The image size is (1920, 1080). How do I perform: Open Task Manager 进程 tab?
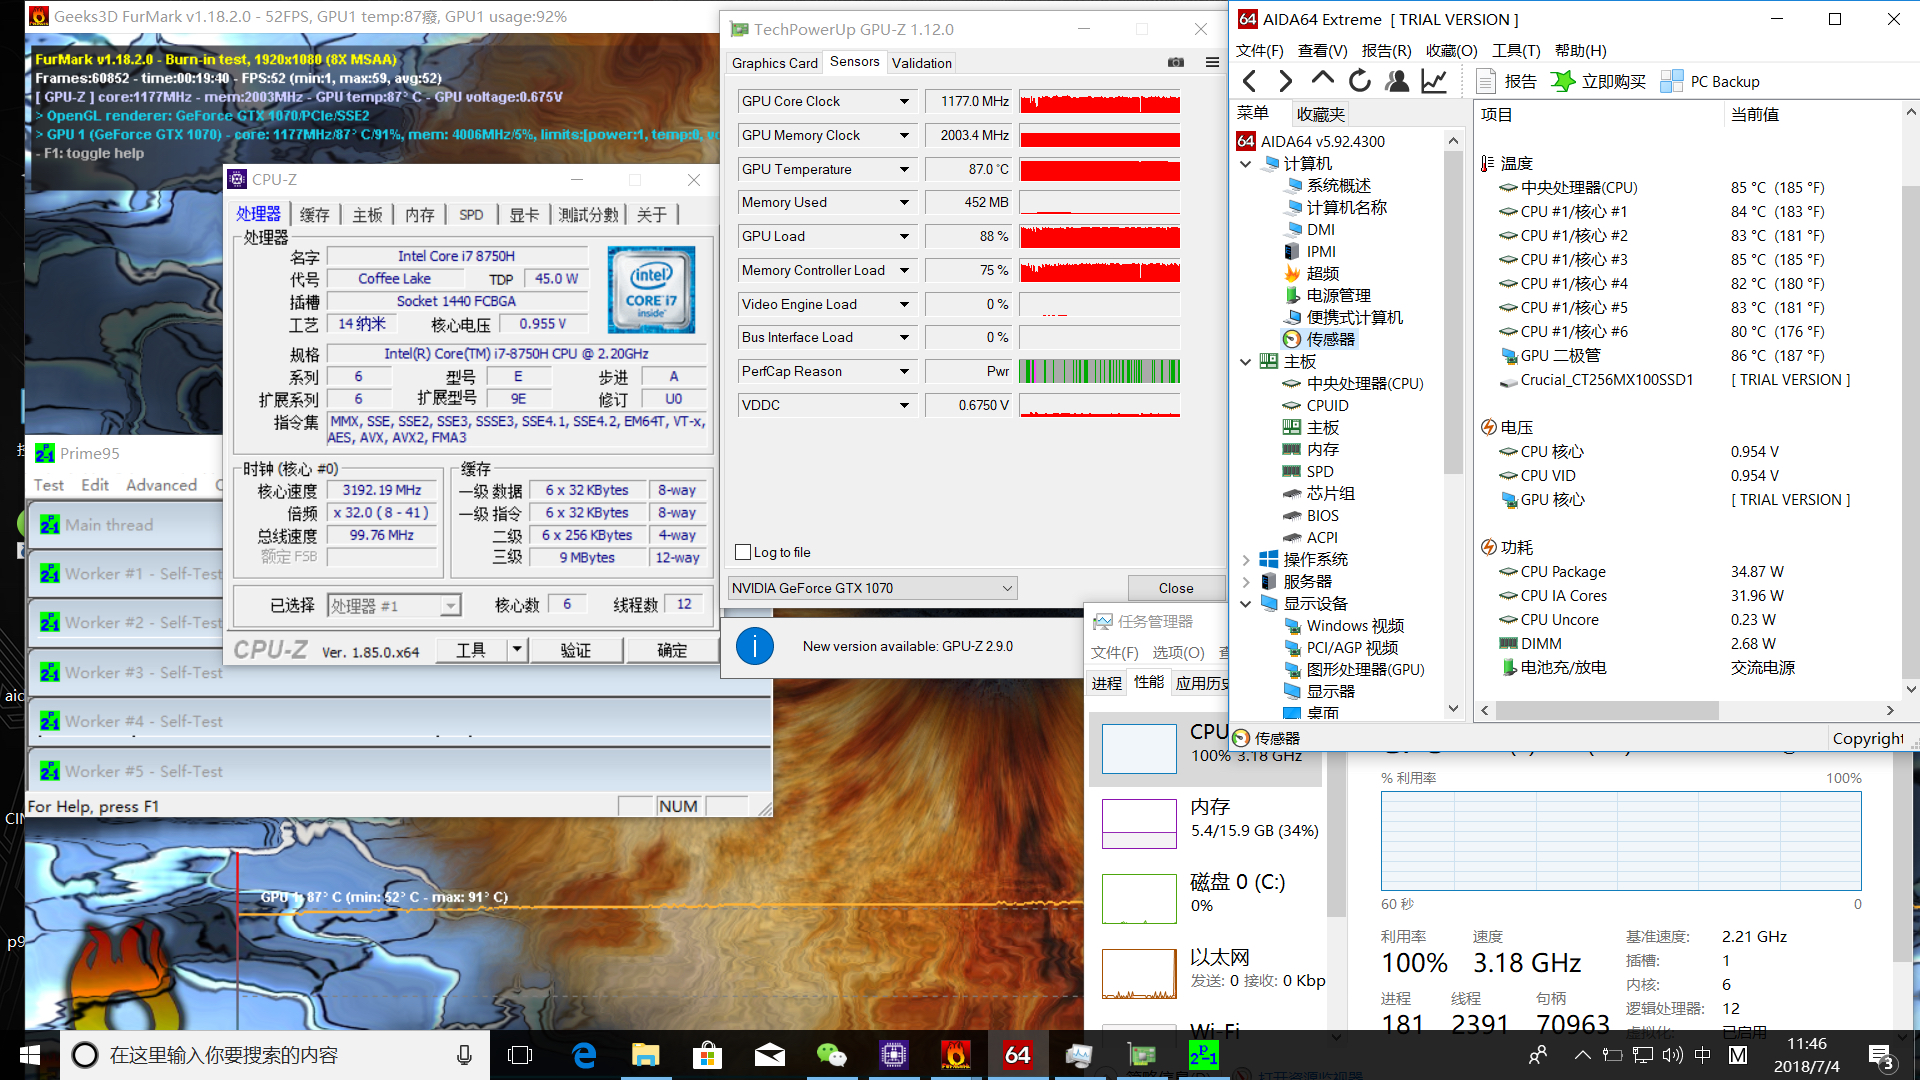click(1107, 683)
